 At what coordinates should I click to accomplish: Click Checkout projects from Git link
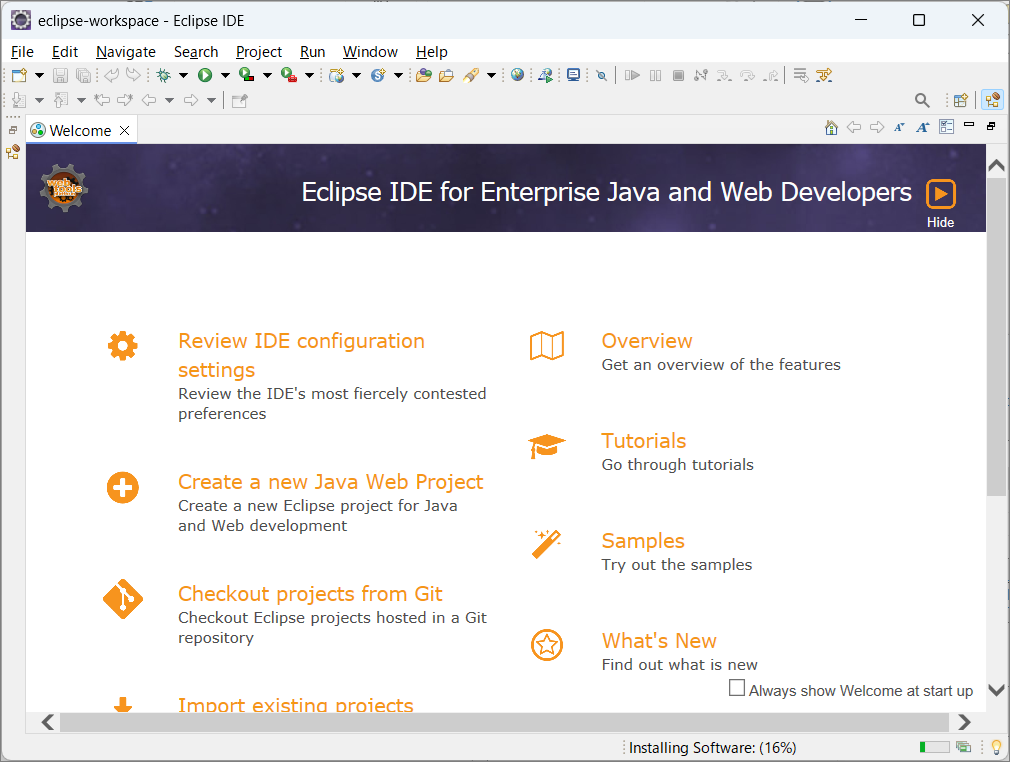[x=310, y=593]
